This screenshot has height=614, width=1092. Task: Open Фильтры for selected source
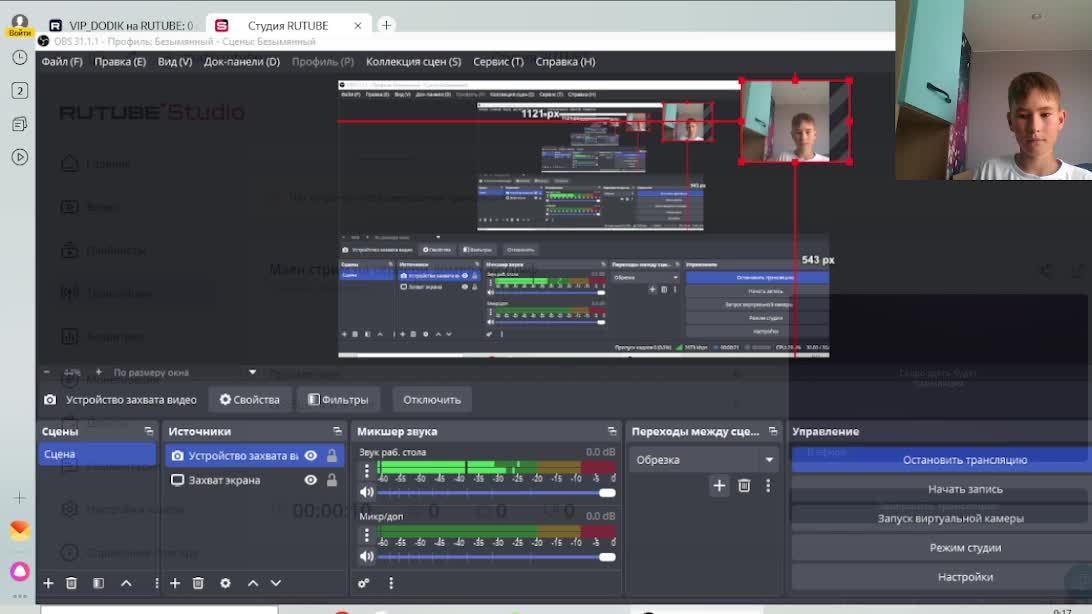click(x=338, y=400)
